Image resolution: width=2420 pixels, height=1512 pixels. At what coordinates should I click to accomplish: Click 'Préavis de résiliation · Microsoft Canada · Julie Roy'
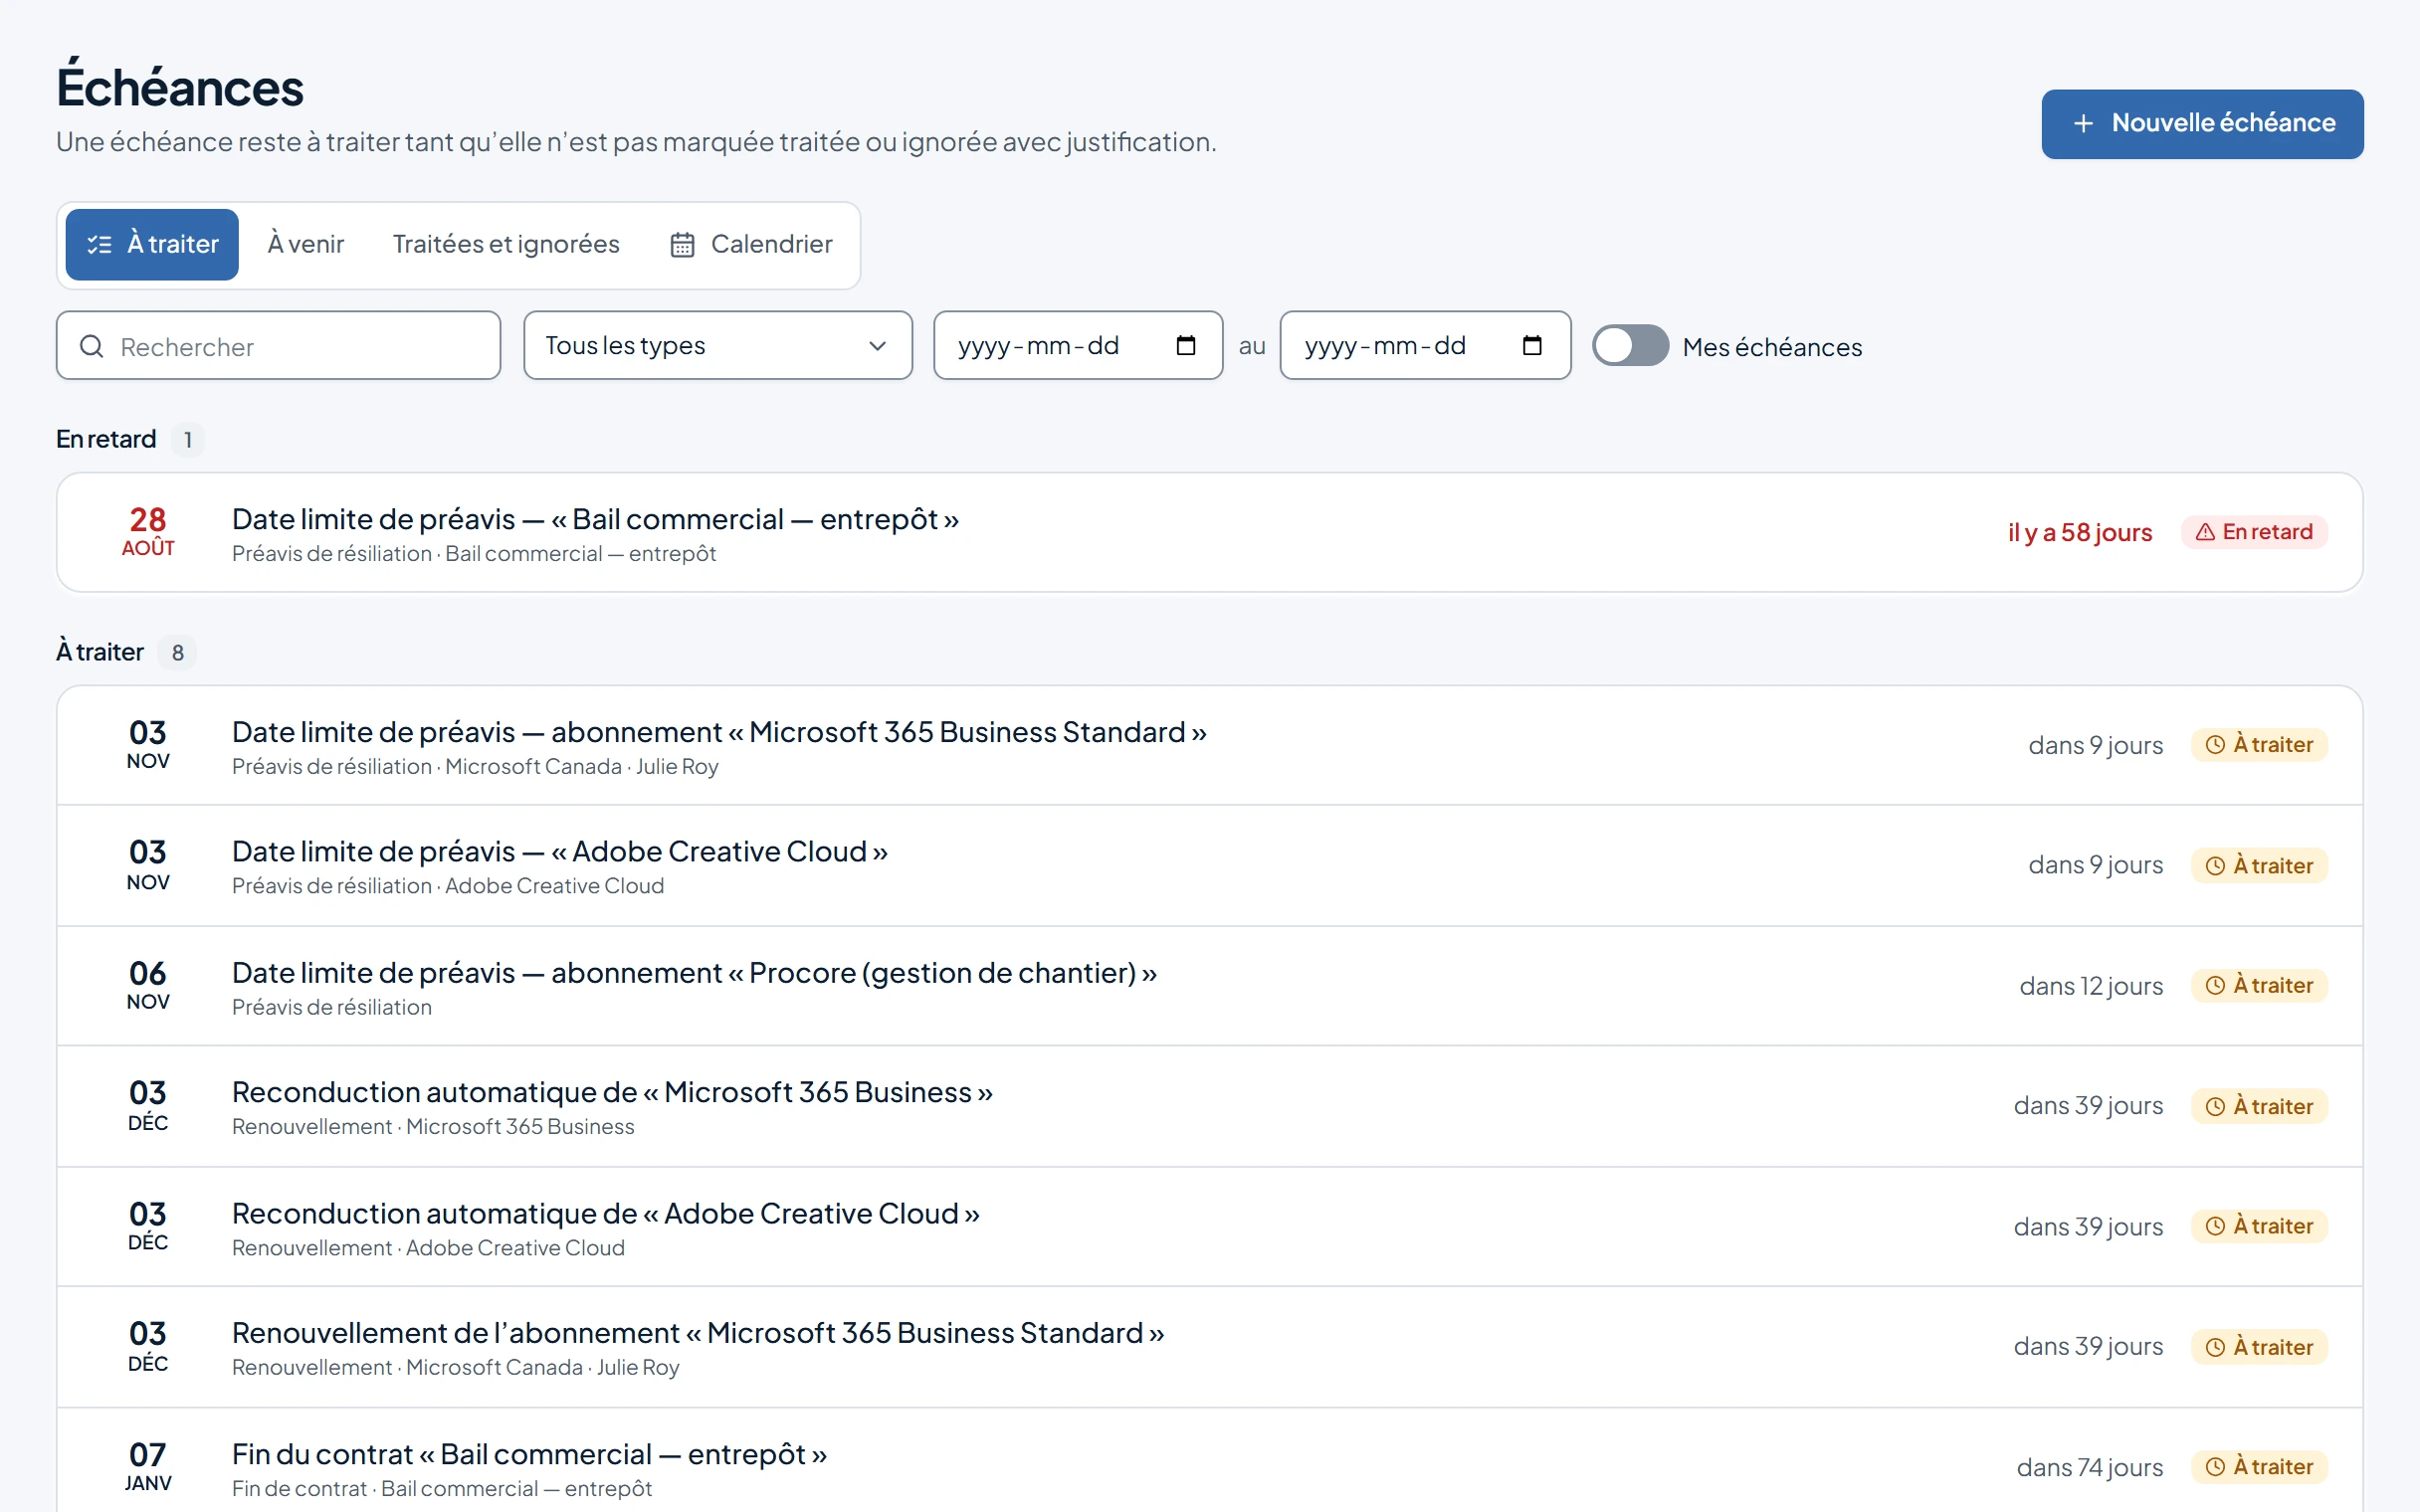(475, 767)
